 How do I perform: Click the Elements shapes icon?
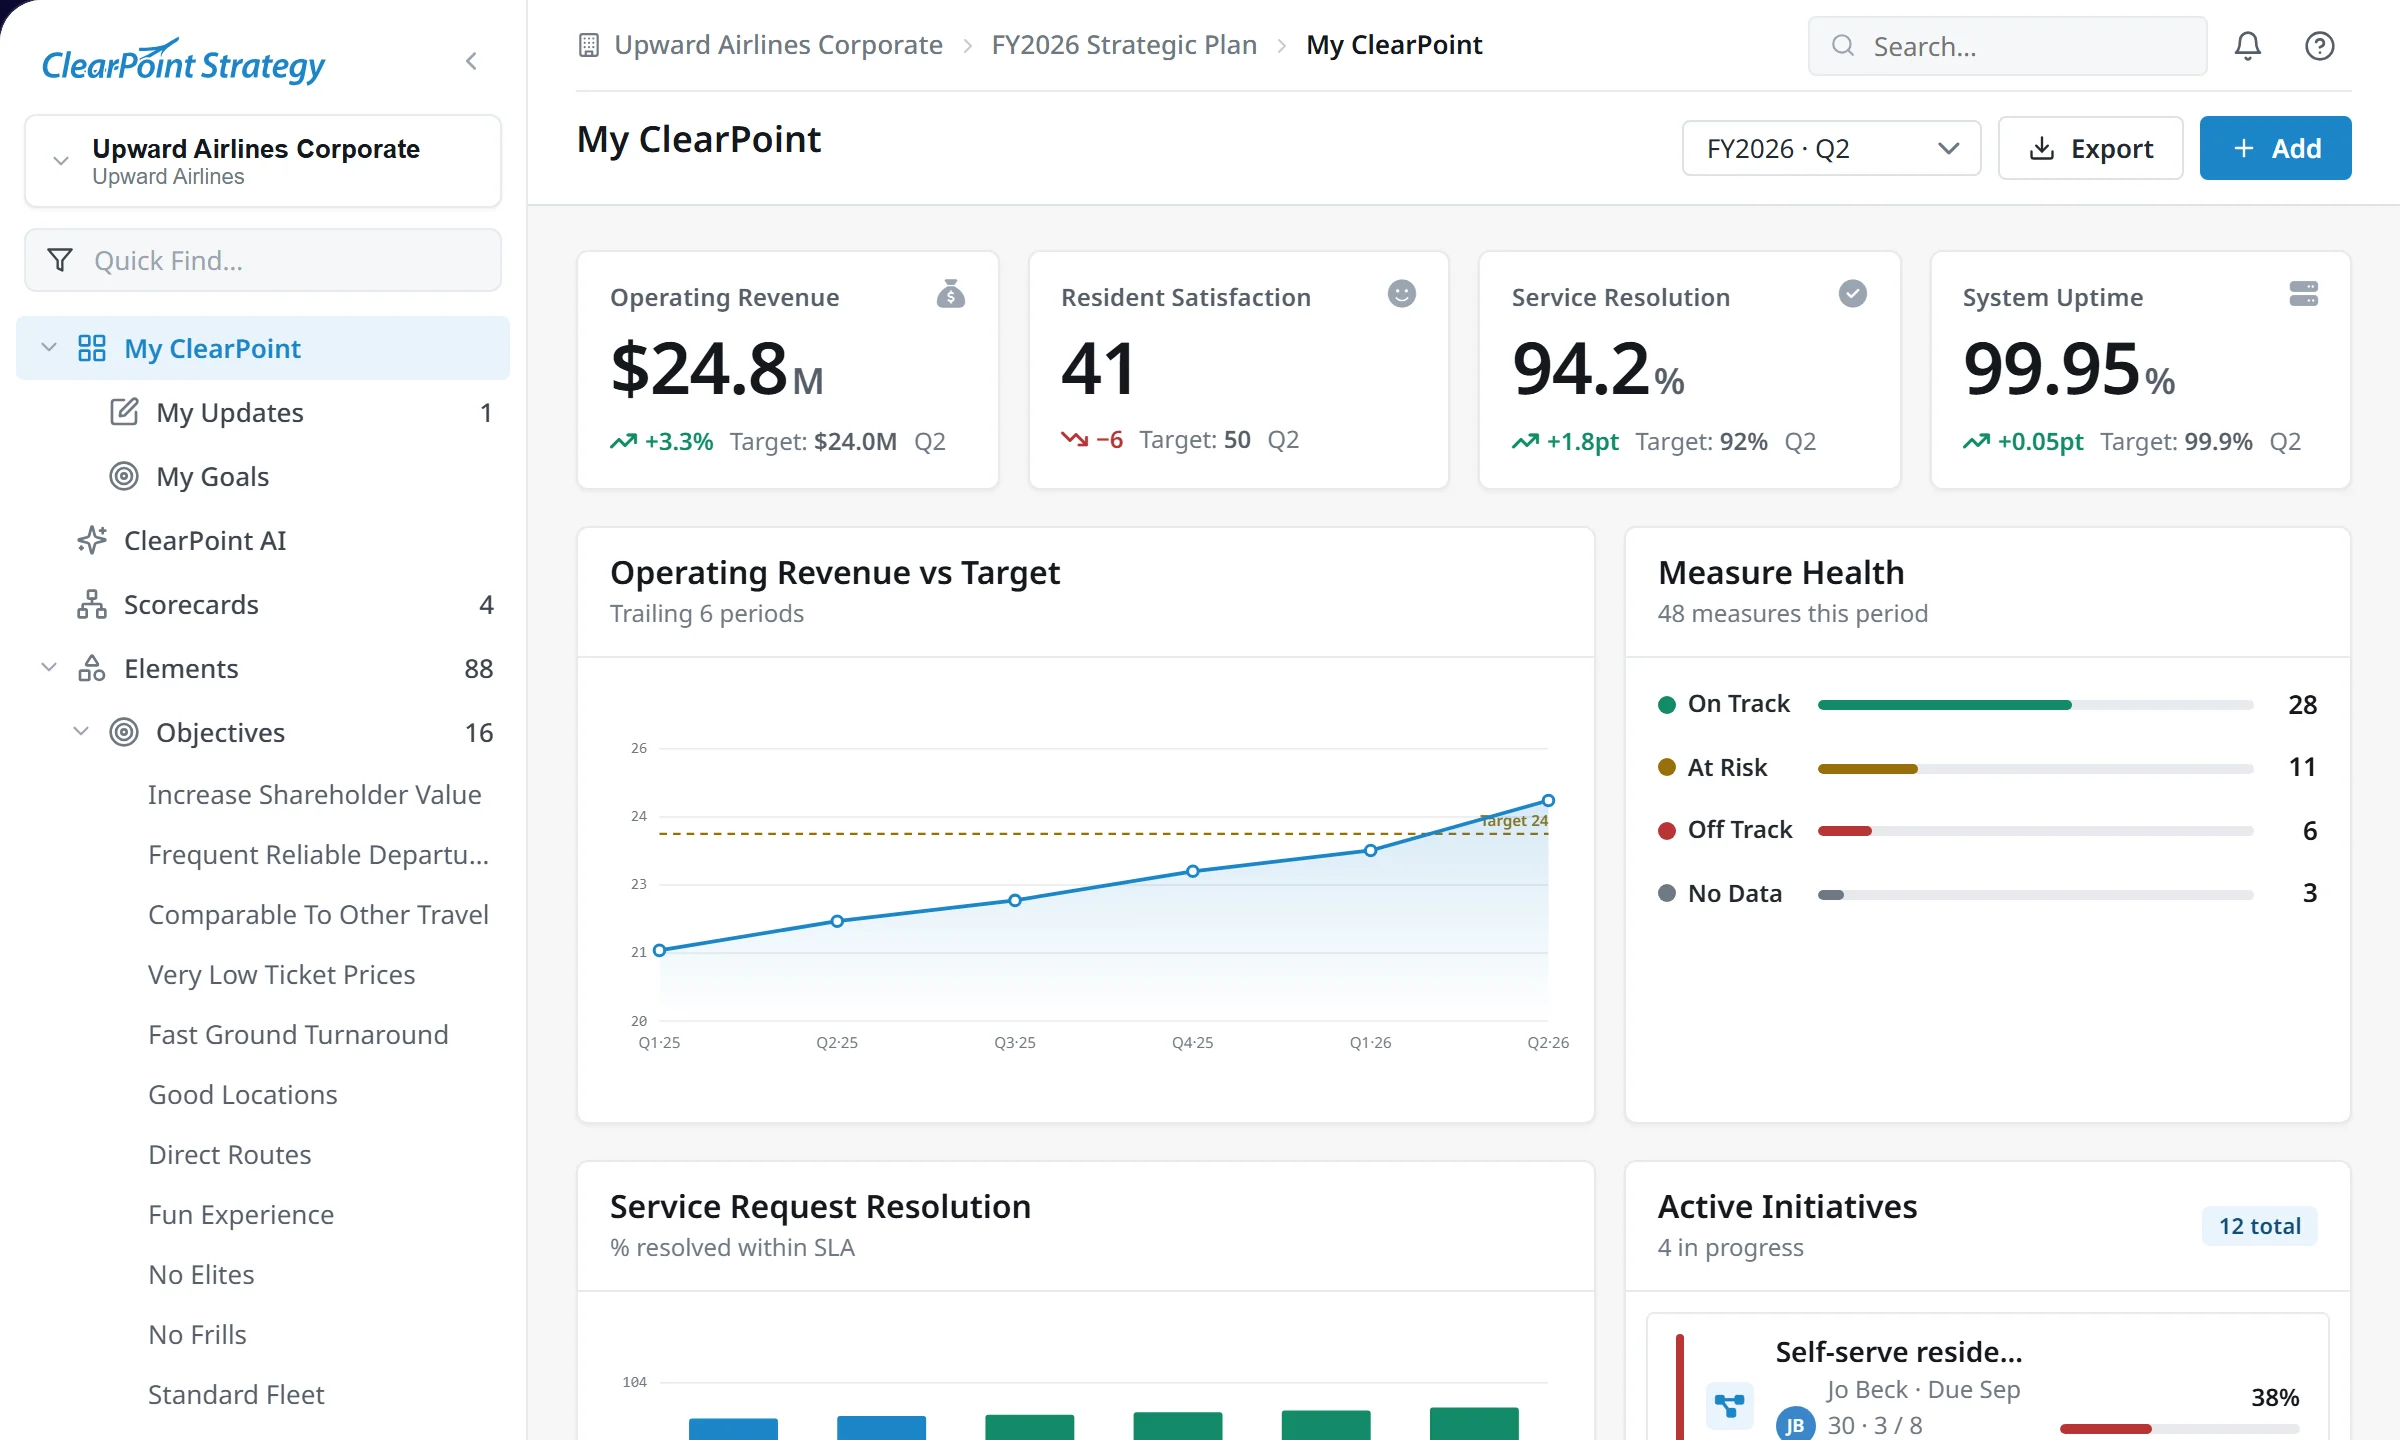pos(92,668)
